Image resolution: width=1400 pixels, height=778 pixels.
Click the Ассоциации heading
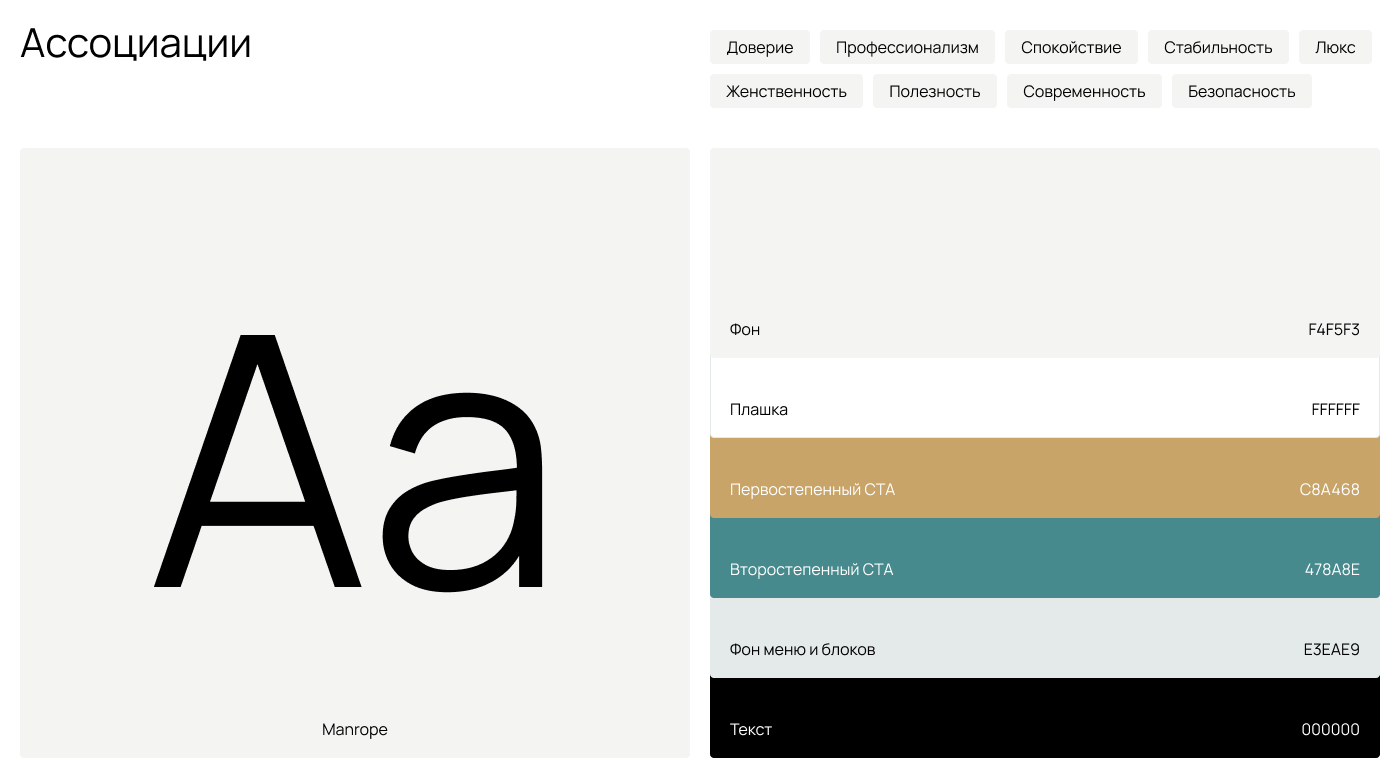(136, 44)
